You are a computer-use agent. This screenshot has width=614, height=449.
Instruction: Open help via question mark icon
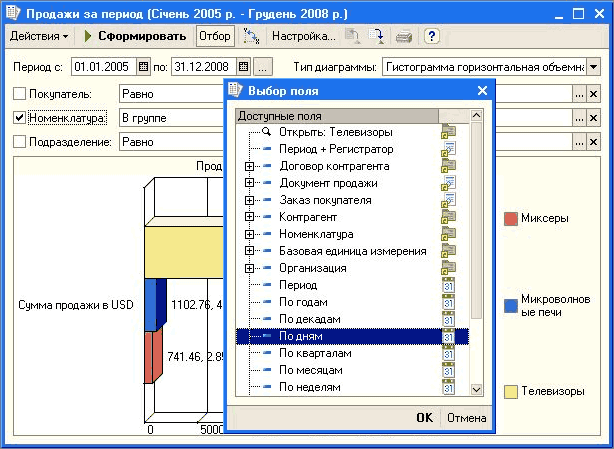click(432, 36)
